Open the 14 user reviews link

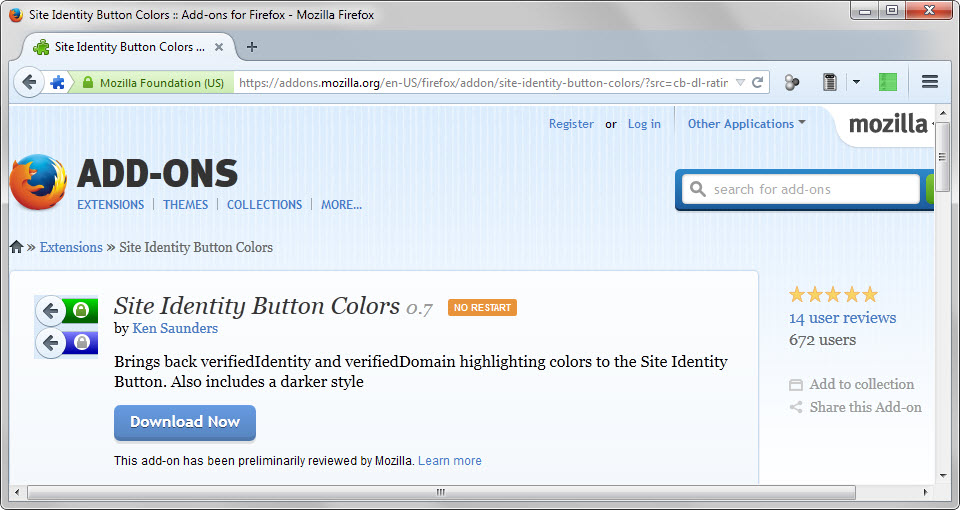coord(842,318)
